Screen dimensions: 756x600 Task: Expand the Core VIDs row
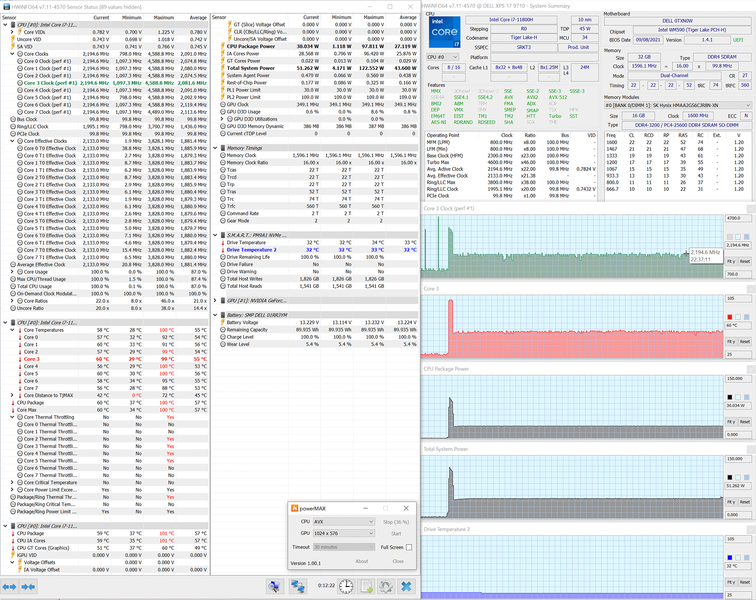pyautogui.click(x=12, y=32)
